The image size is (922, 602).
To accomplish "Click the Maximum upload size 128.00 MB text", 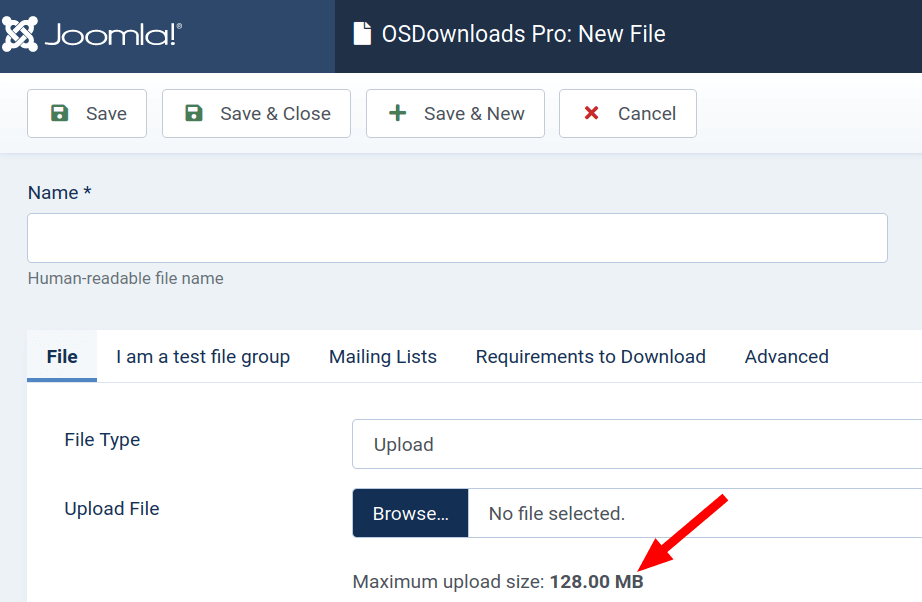I will (498, 582).
